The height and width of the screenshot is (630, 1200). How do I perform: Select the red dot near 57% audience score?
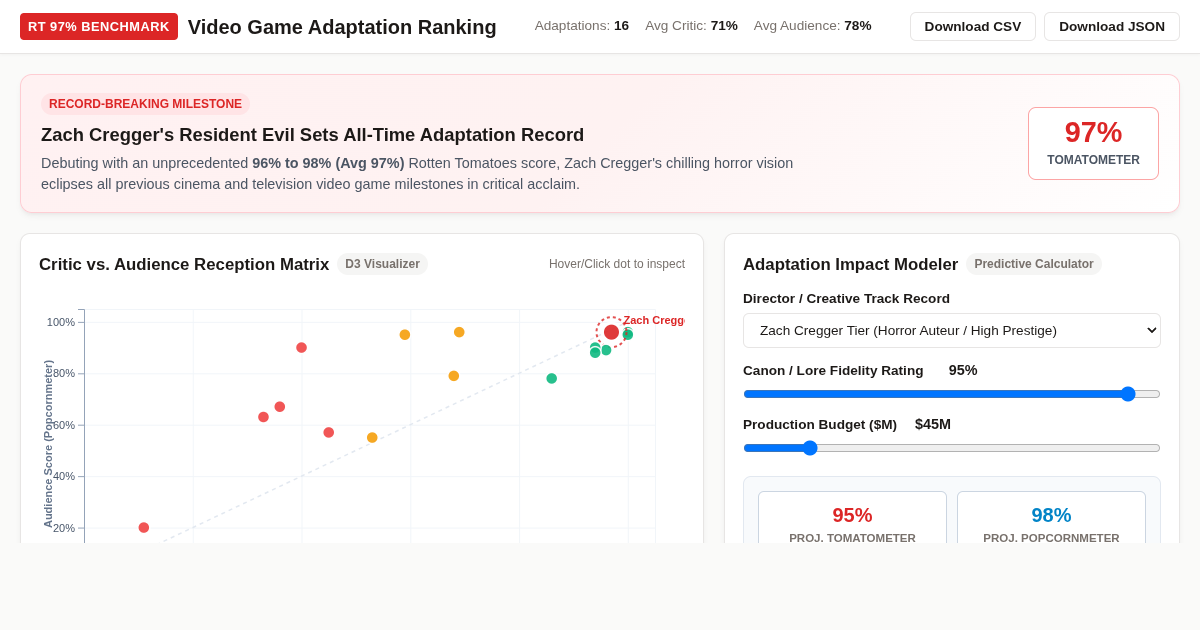[328, 432]
